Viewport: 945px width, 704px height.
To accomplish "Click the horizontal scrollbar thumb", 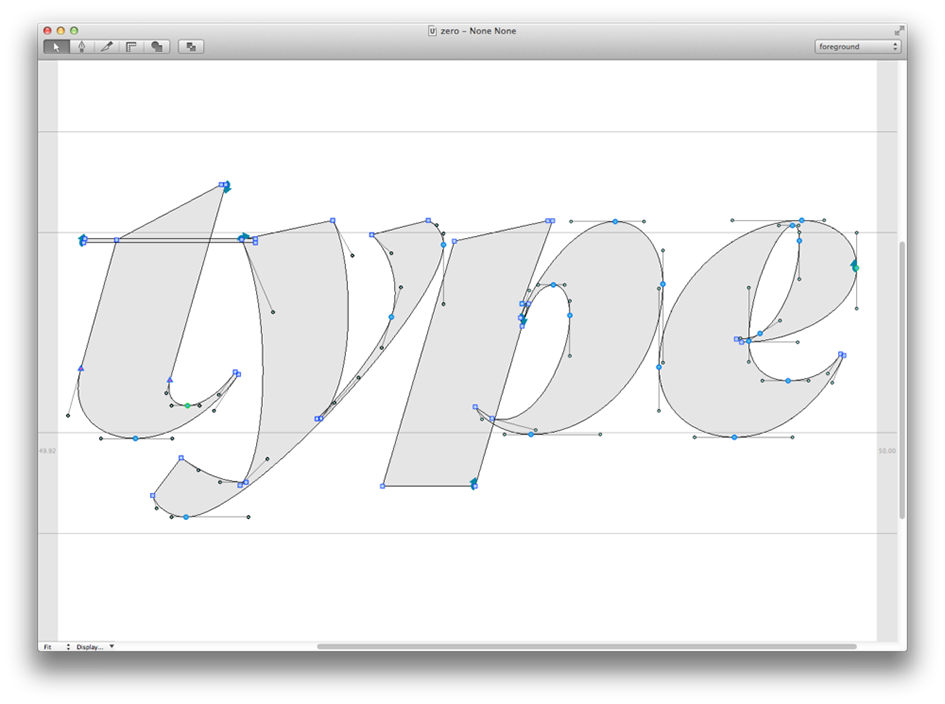I will coord(586,647).
